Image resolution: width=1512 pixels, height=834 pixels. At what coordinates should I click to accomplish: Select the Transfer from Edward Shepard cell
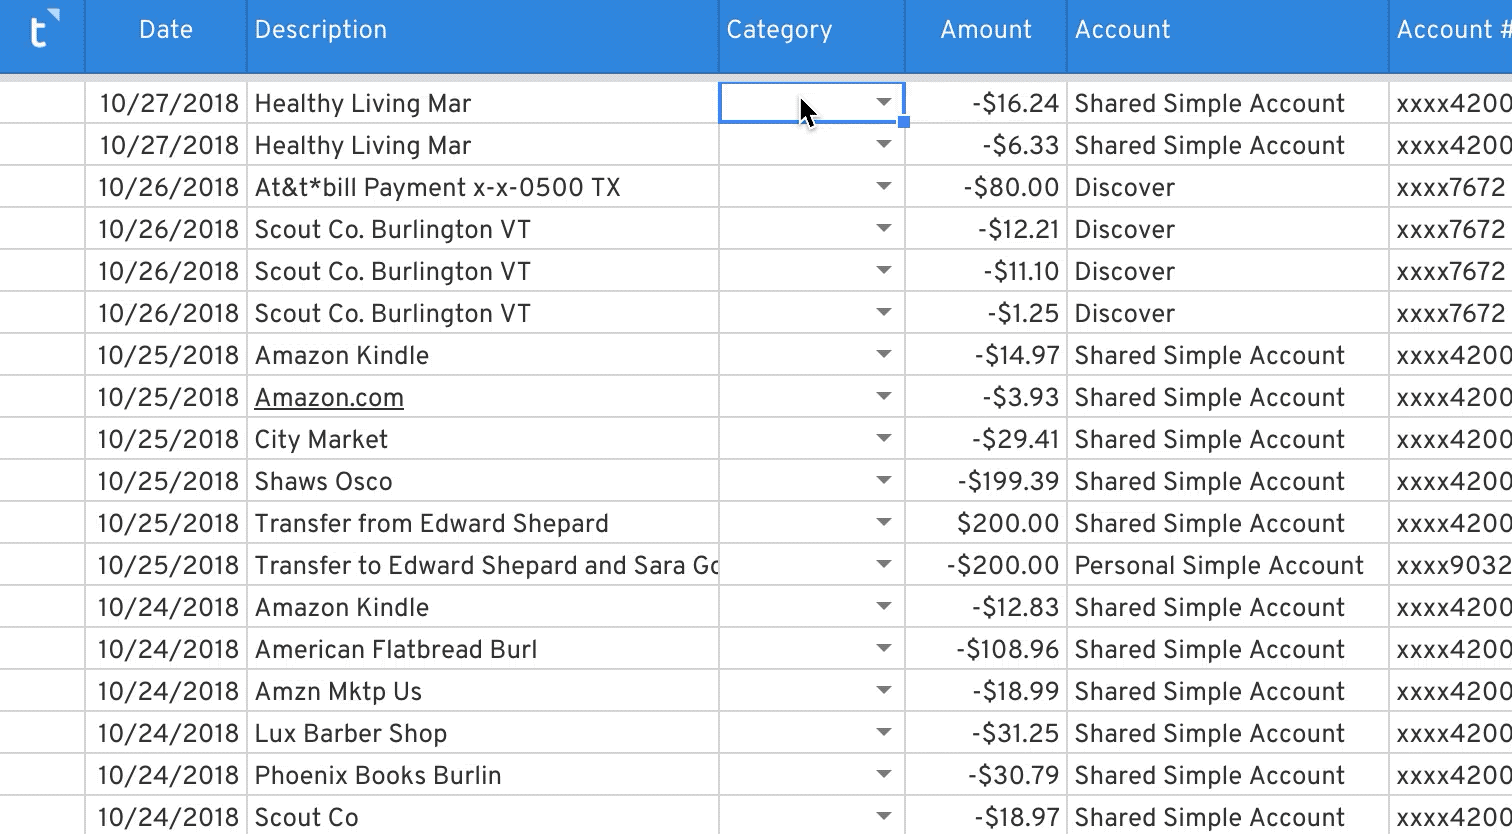482,523
